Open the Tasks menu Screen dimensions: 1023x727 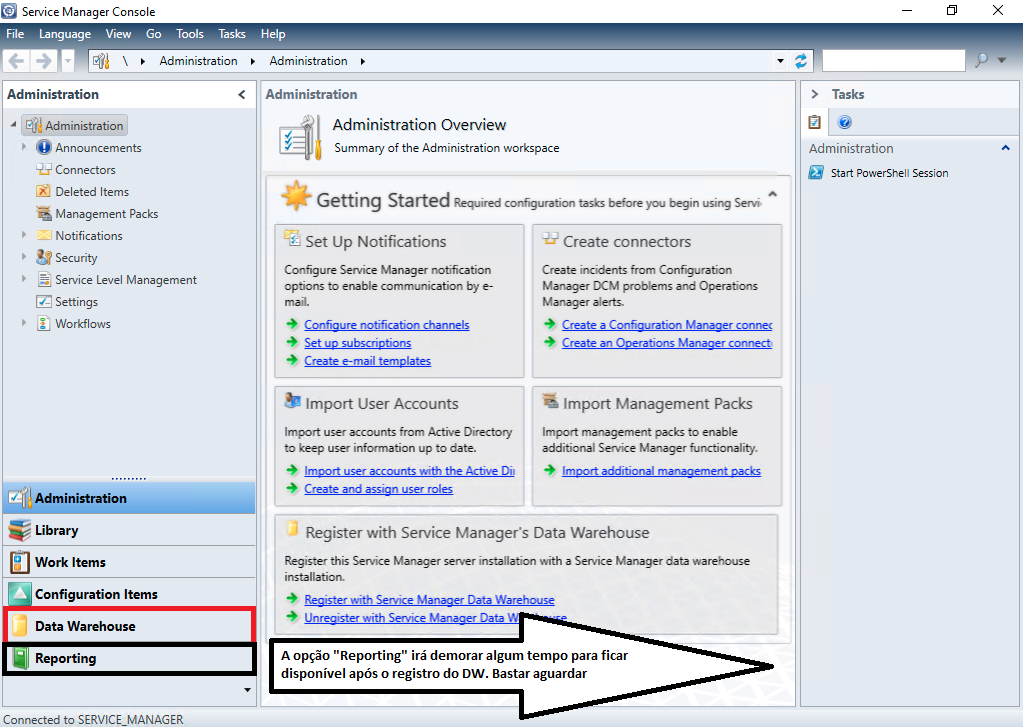pyautogui.click(x=232, y=34)
